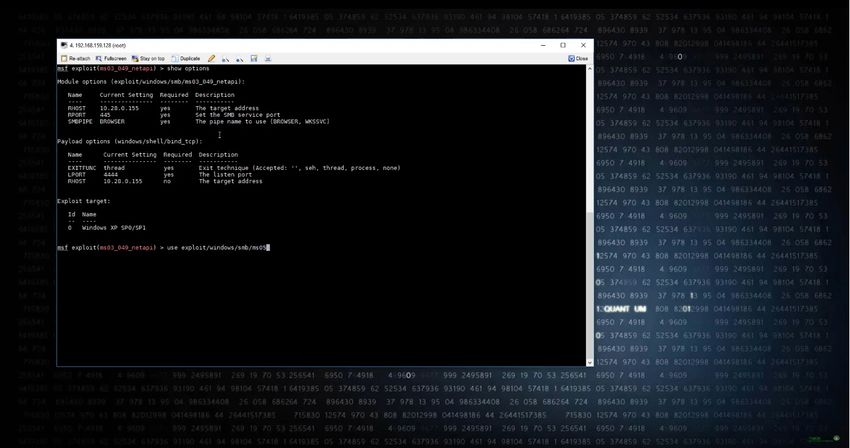Click the 'Windows XP SP0/SP1' target row
Image resolution: width=850 pixels, height=448 pixels.
[107, 228]
